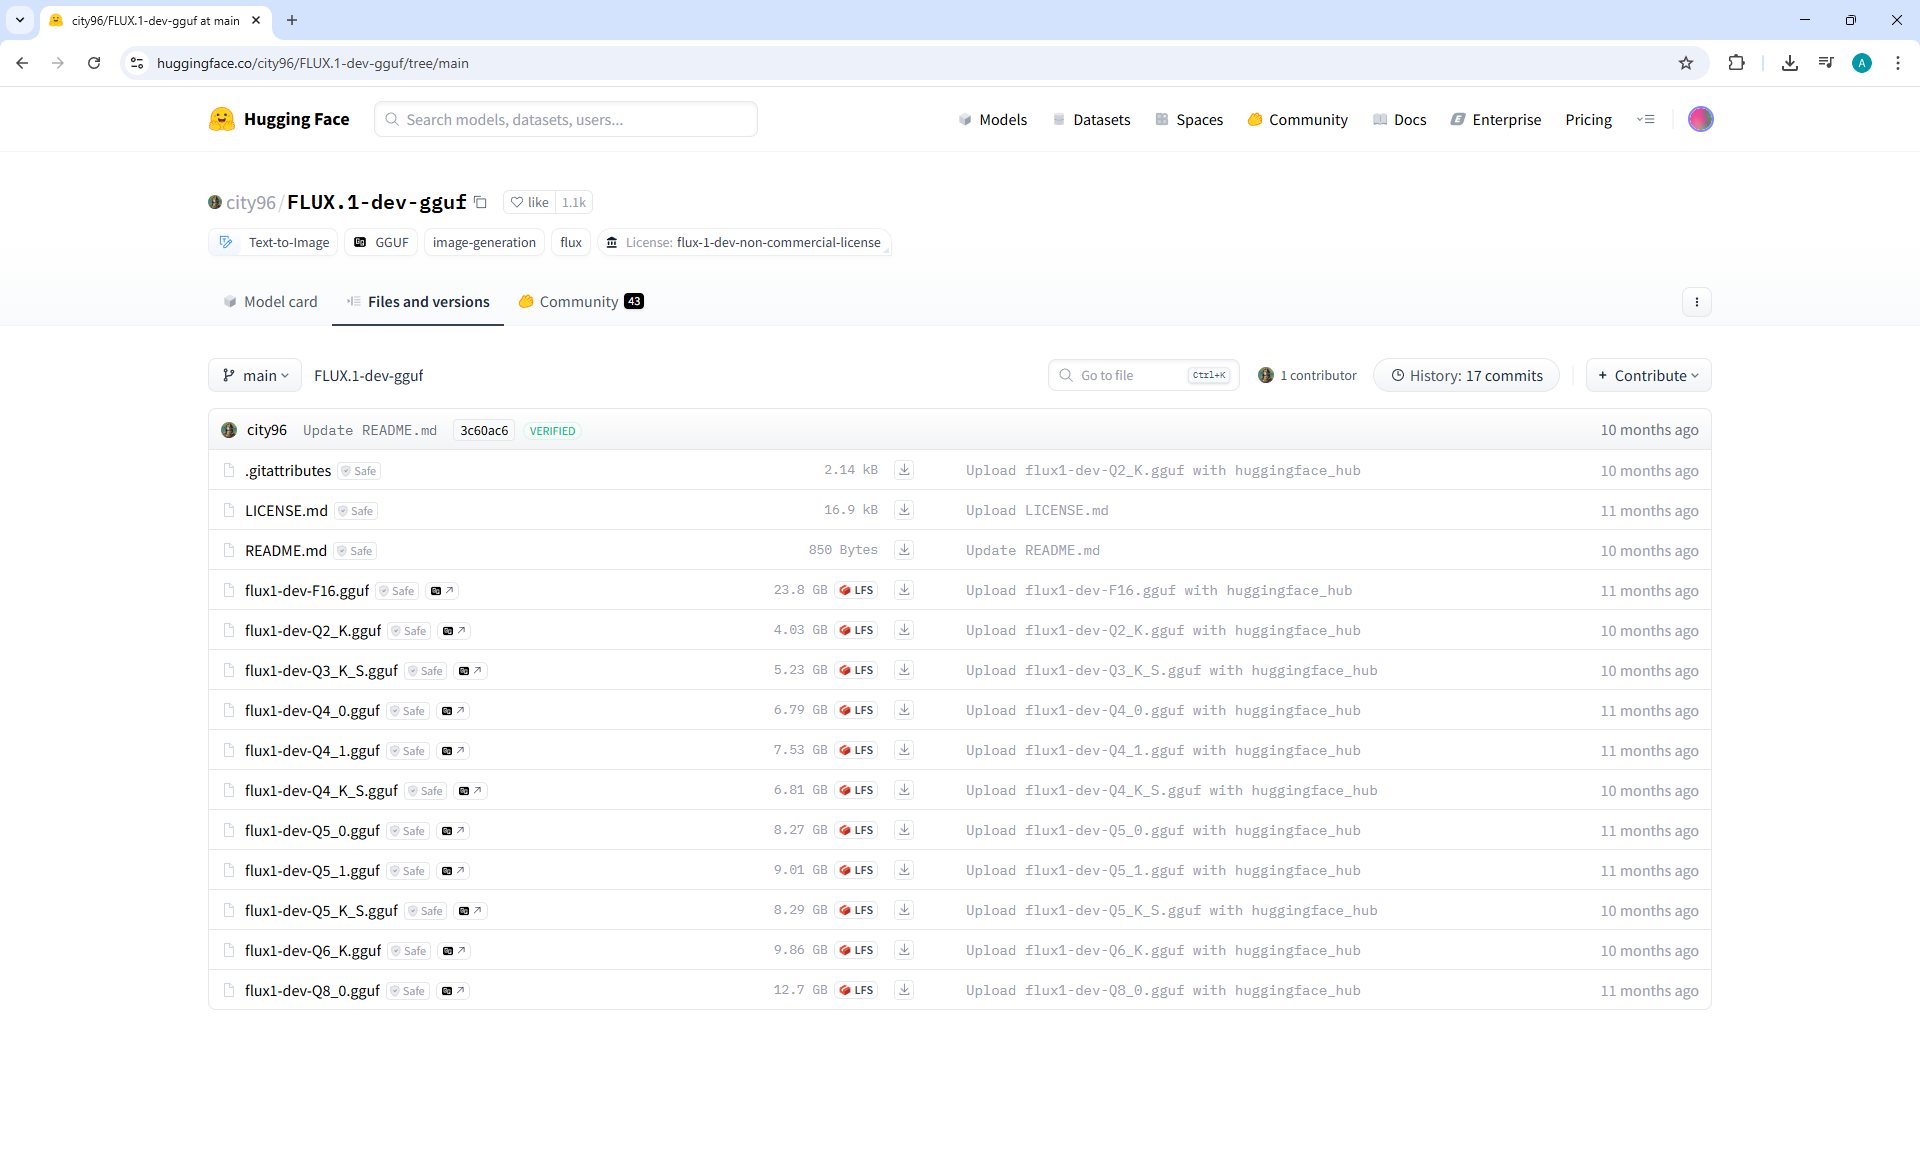
Task: View History: 17 commits
Action: 1466,375
